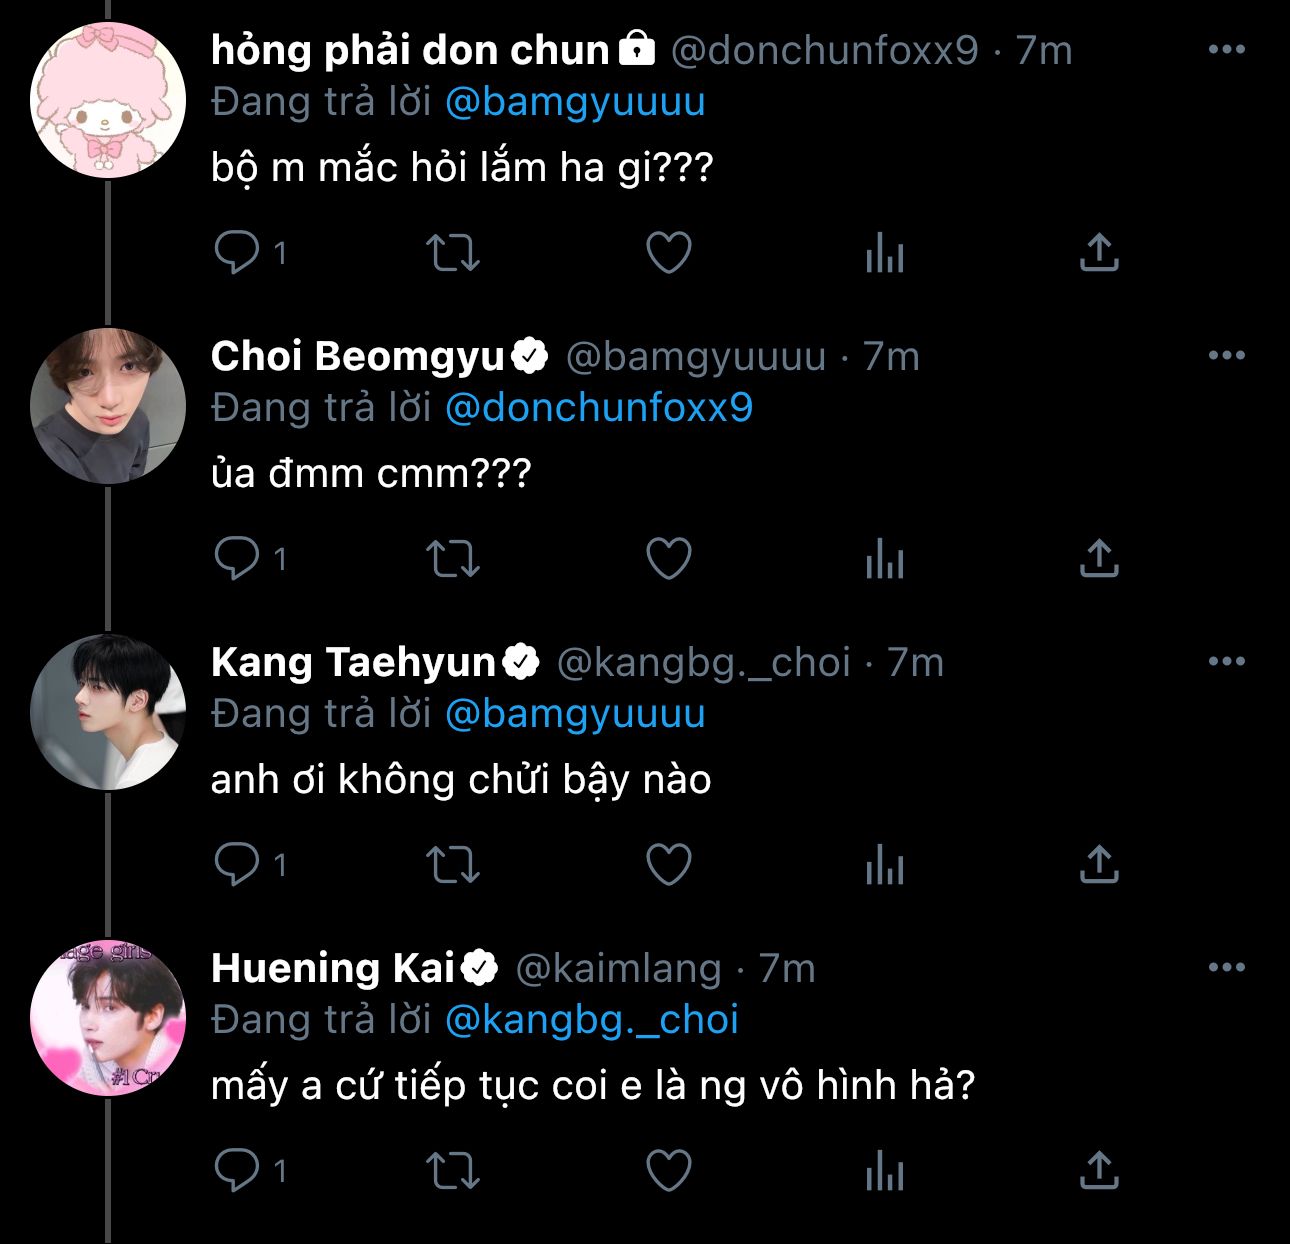Image resolution: width=1290 pixels, height=1244 pixels.
Task: Retweet Choi Beomgyu's reply
Action: (453, 559)
